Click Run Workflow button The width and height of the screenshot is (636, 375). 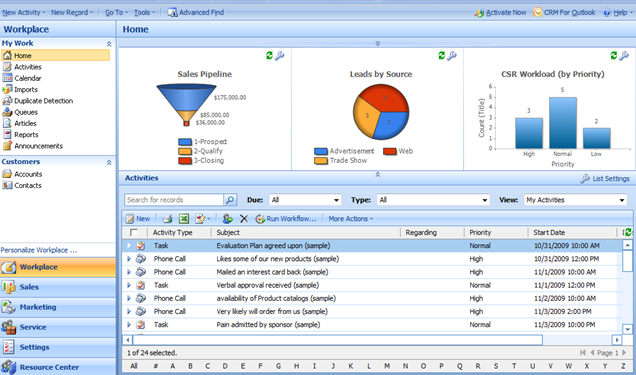click(286, 219)
